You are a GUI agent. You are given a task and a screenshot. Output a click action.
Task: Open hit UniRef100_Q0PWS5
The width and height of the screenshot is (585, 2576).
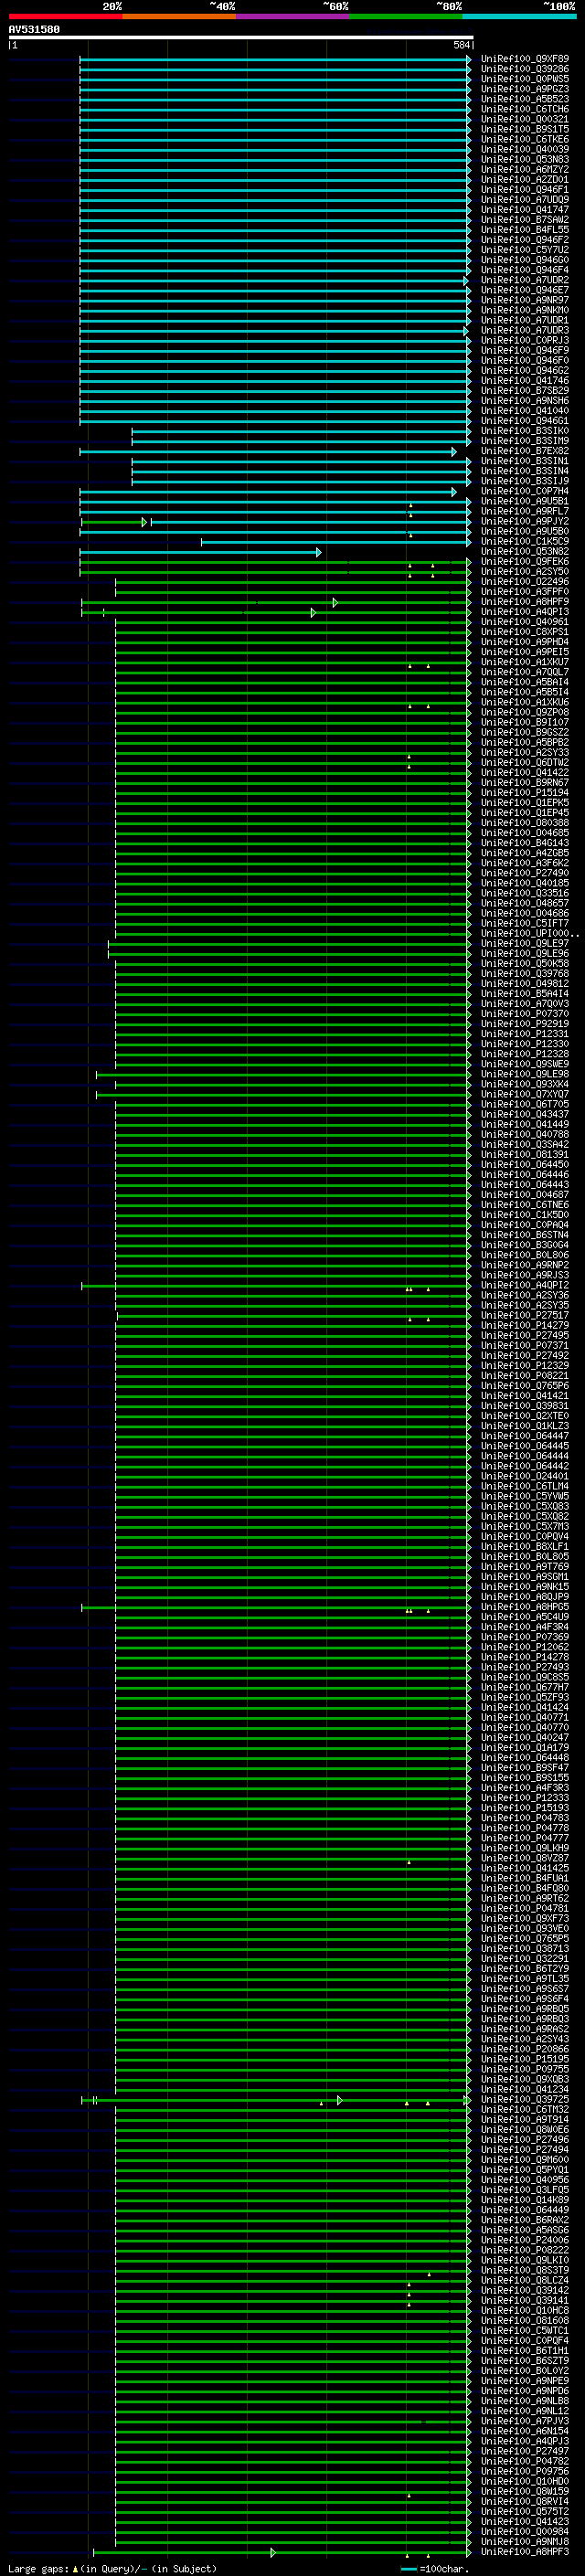pyautogui.click(x=525, y=79)
